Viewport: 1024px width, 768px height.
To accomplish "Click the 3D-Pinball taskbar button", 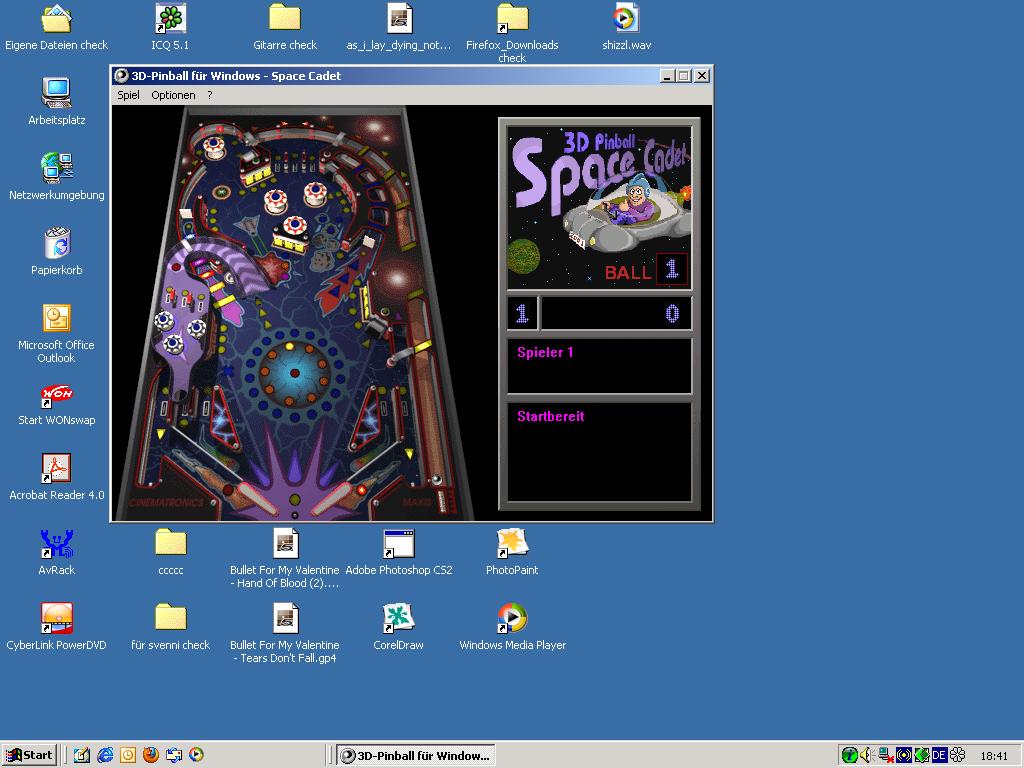I will point(416,756).
